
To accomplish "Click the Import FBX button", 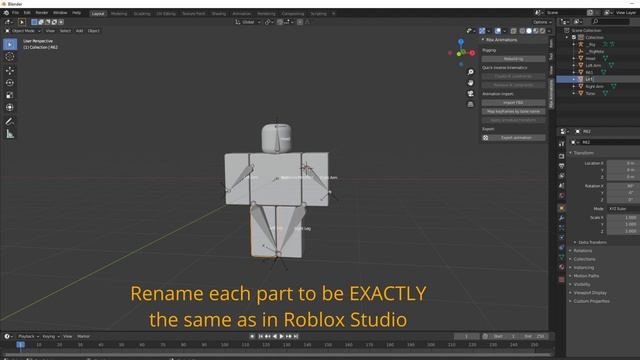I will pyautogui.click(x=513, y=103).
